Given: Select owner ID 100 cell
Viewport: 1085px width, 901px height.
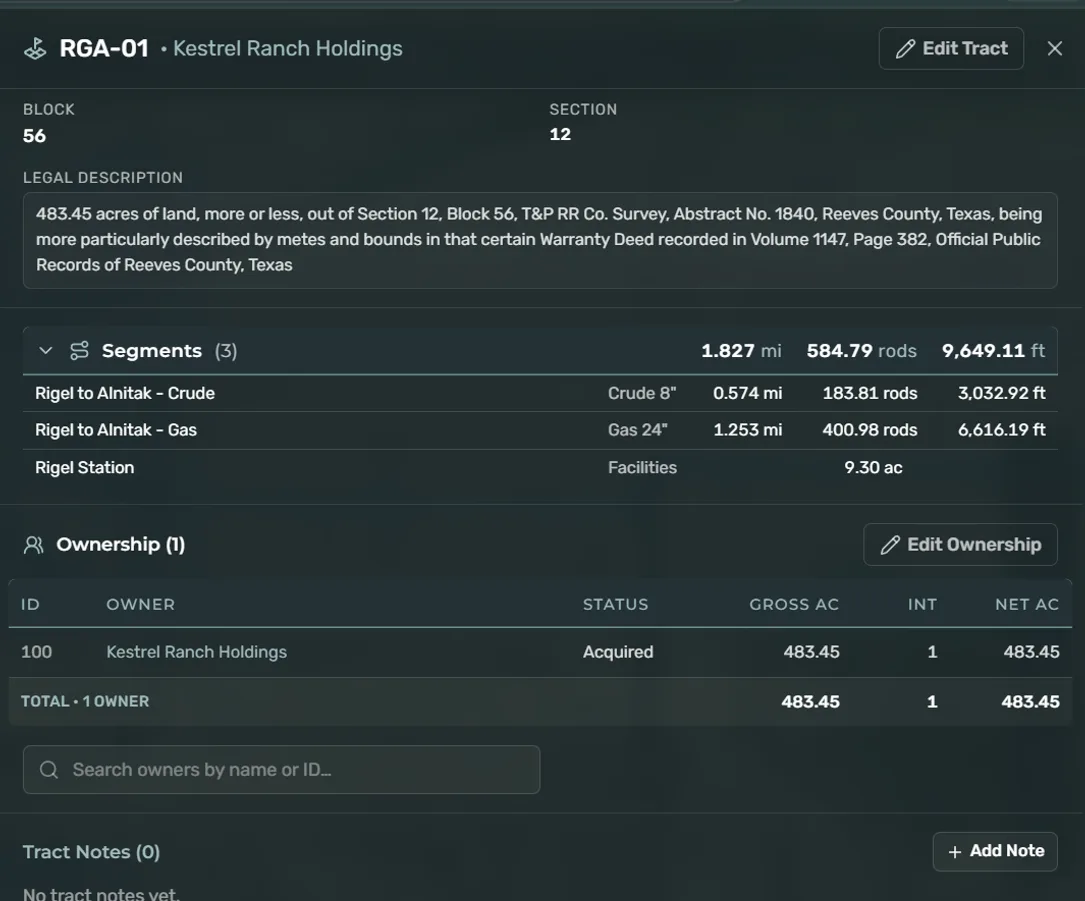Looking at the screenshot, I should point(36,652).
